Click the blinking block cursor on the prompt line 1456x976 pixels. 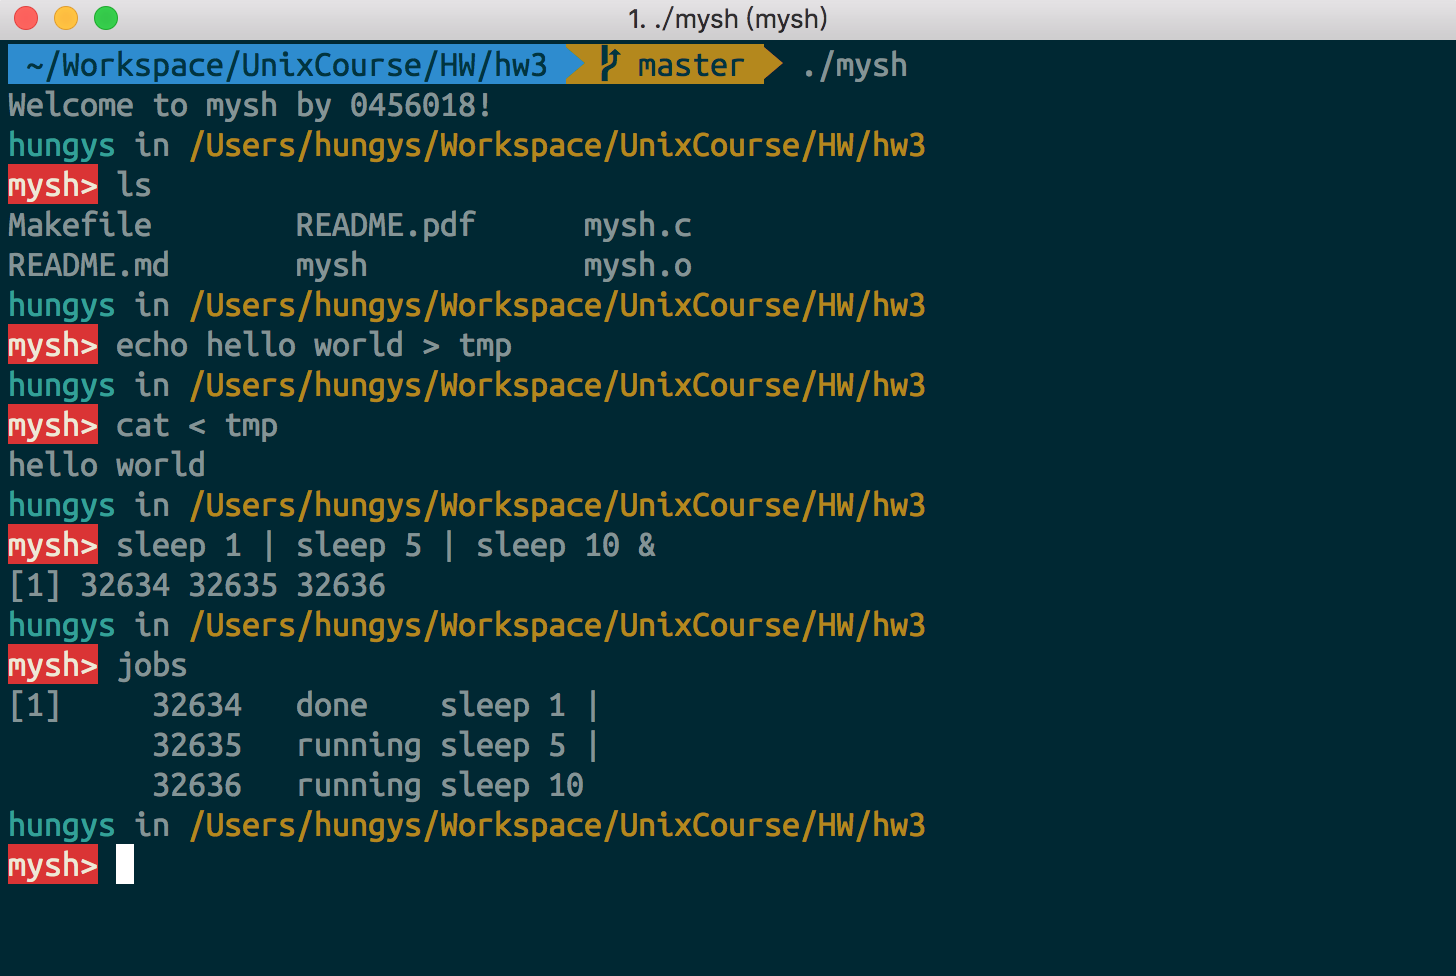click(x=124, y=864)
